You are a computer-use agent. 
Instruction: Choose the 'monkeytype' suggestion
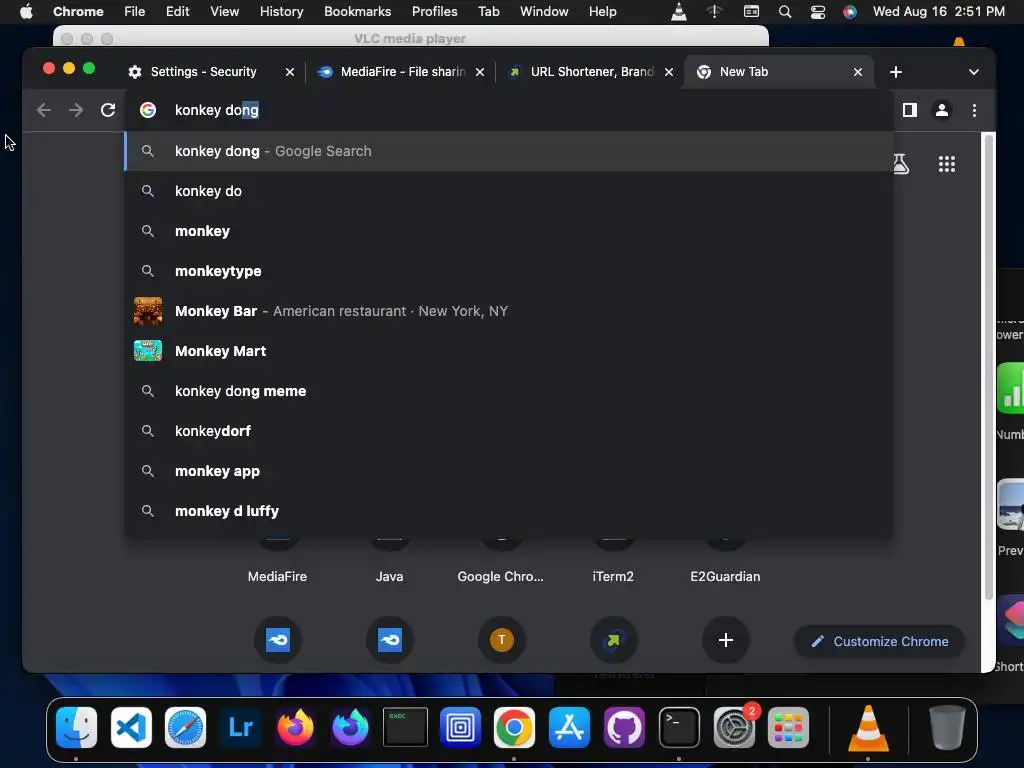click(509, 271)
